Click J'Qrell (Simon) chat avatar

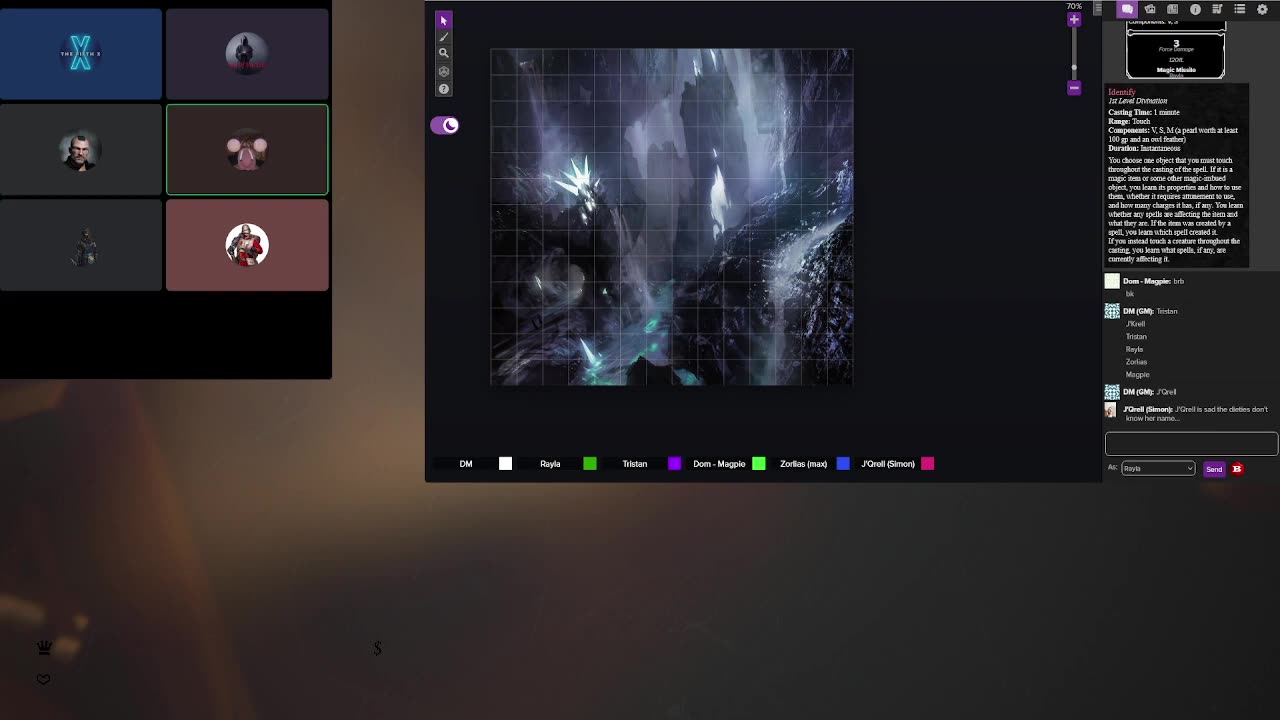[x=1110, y=411]
